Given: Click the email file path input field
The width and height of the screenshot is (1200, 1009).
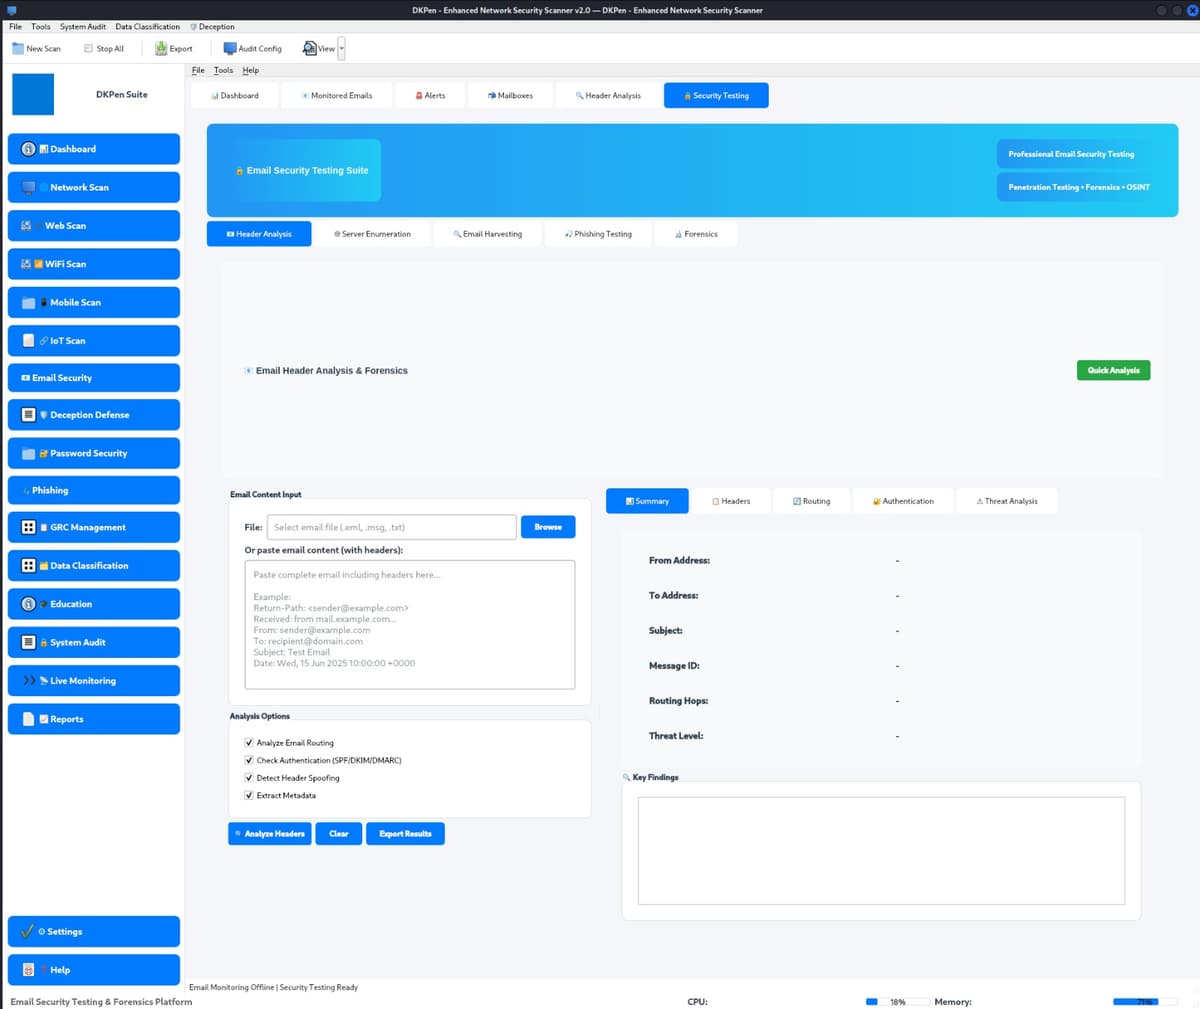Looking at the screenshot, I should click(x=392, y=527).
